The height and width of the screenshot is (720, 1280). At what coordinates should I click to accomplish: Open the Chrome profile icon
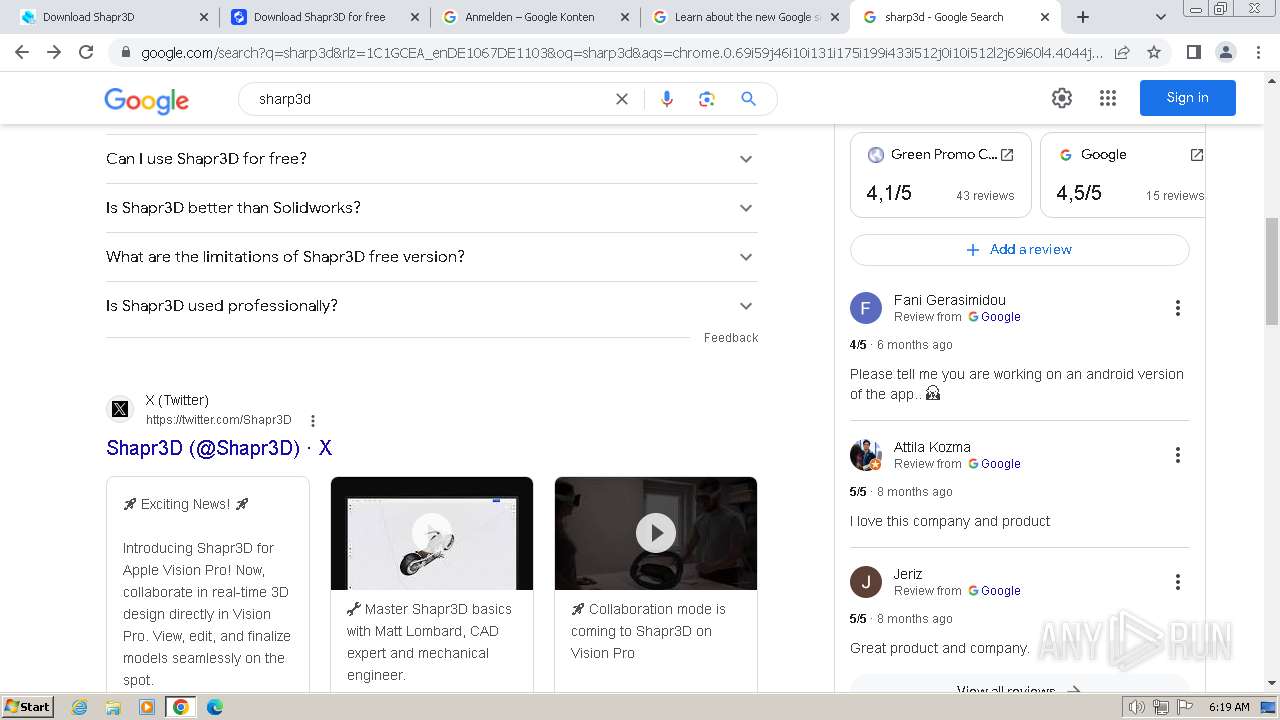[1225, 52]
